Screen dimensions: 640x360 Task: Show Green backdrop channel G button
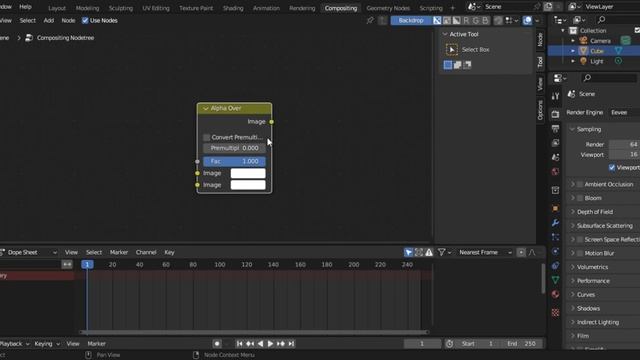476,20
